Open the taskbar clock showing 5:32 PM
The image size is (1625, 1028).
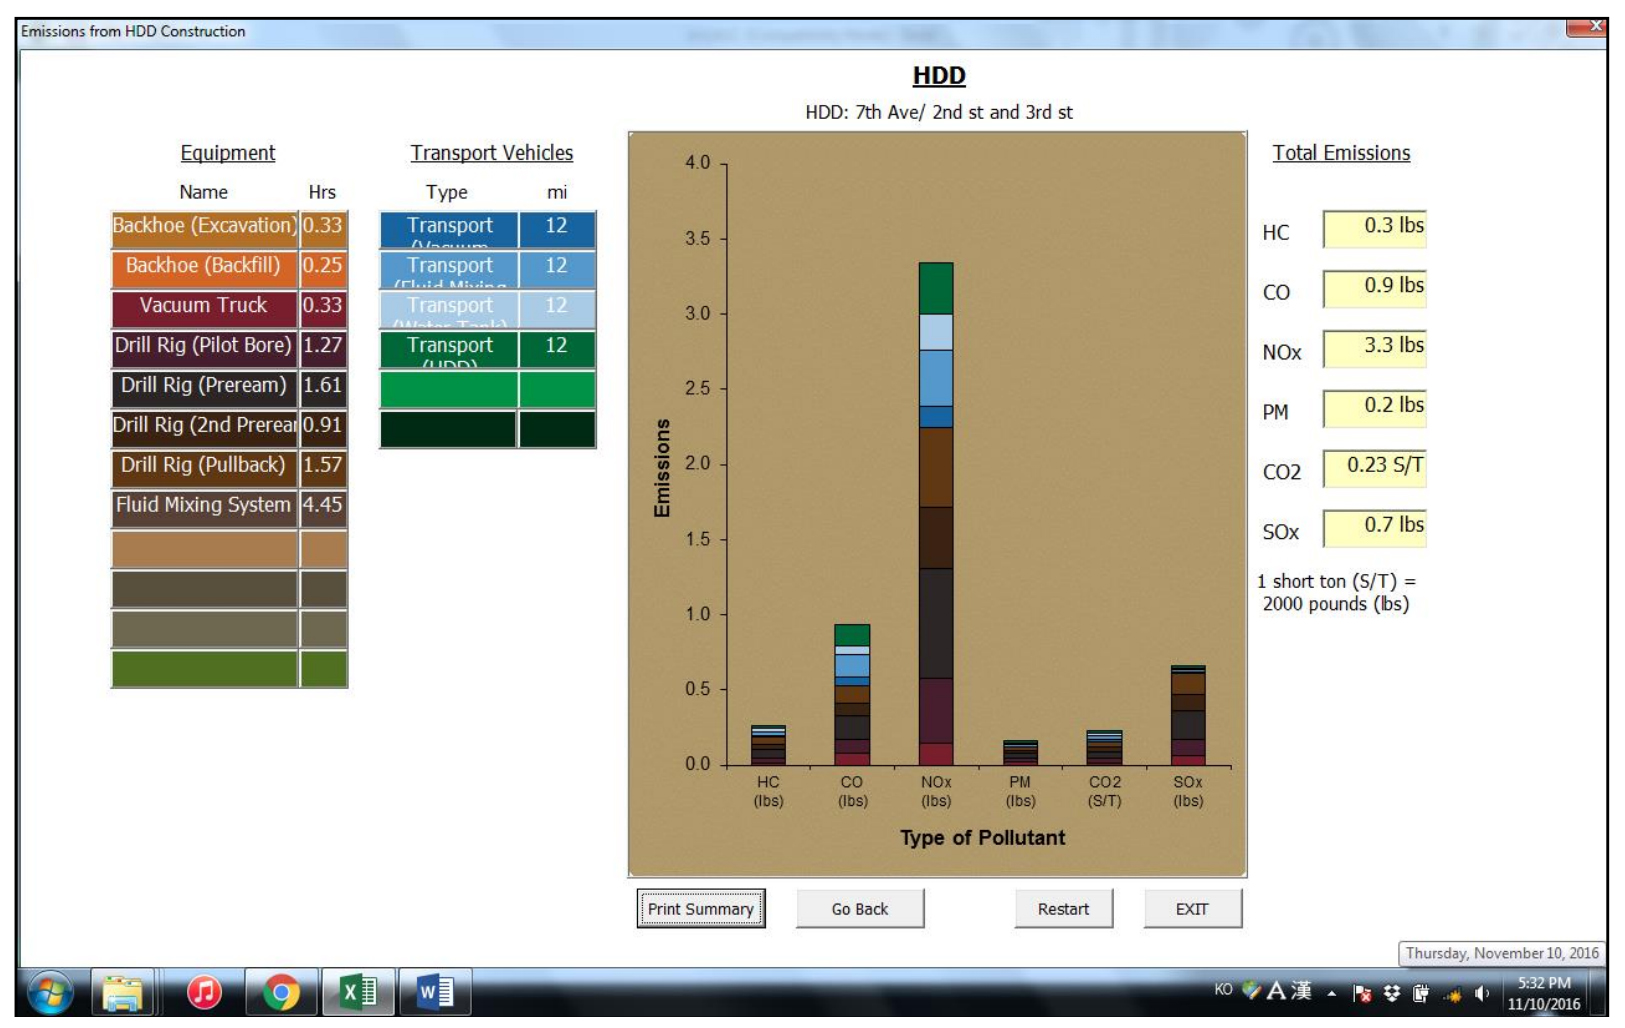1543,993
